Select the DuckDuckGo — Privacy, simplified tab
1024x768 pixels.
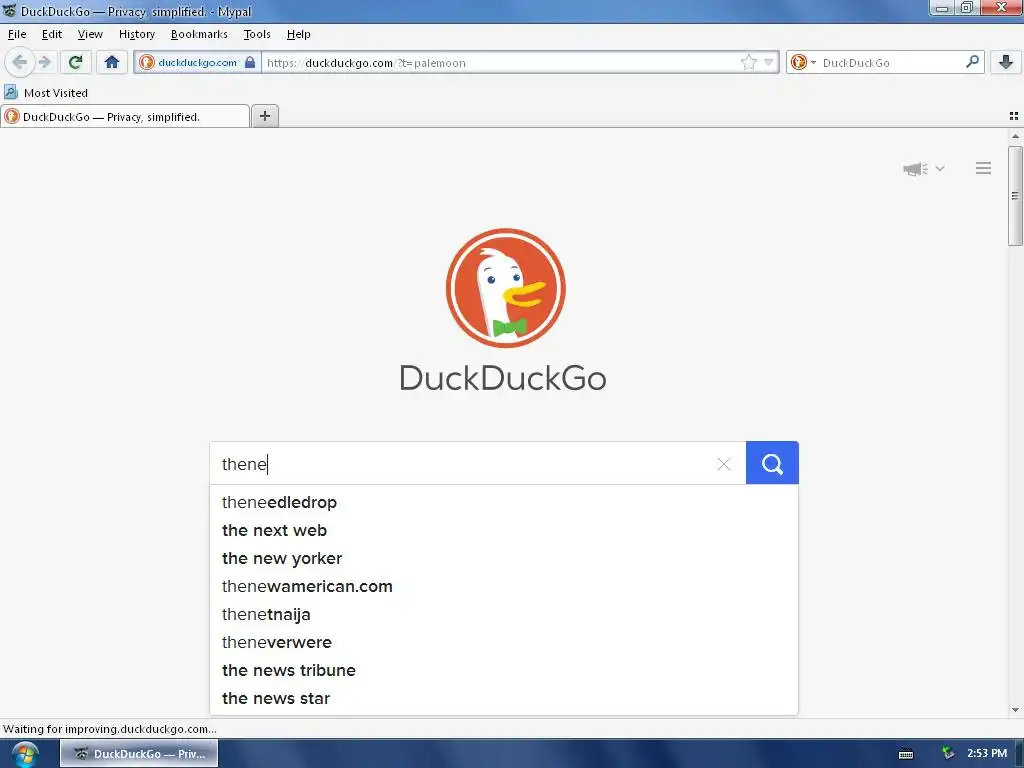coord(124,117)
